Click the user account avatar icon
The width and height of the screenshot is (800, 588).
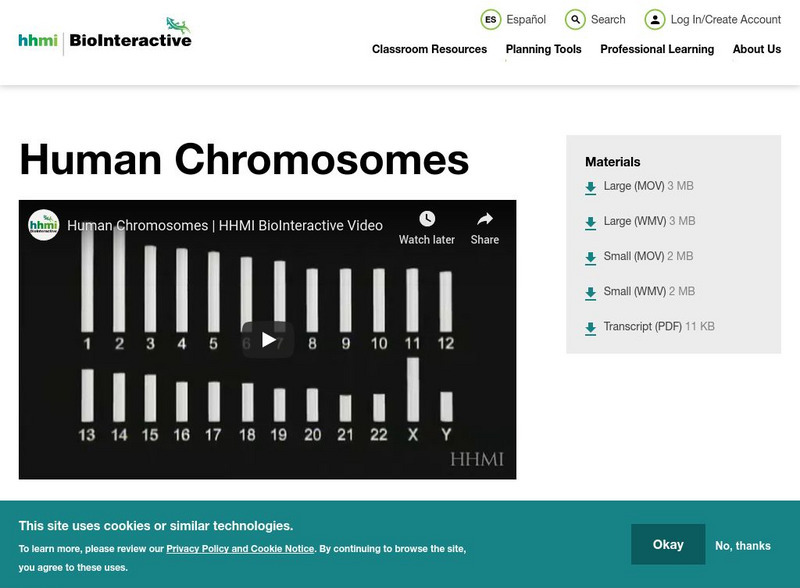click(x=655, y=20)
